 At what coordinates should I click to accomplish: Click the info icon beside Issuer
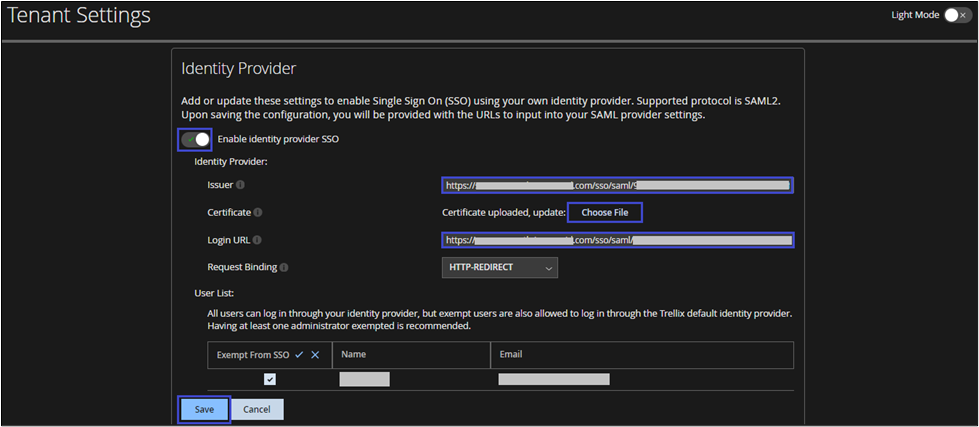point(240,185)
